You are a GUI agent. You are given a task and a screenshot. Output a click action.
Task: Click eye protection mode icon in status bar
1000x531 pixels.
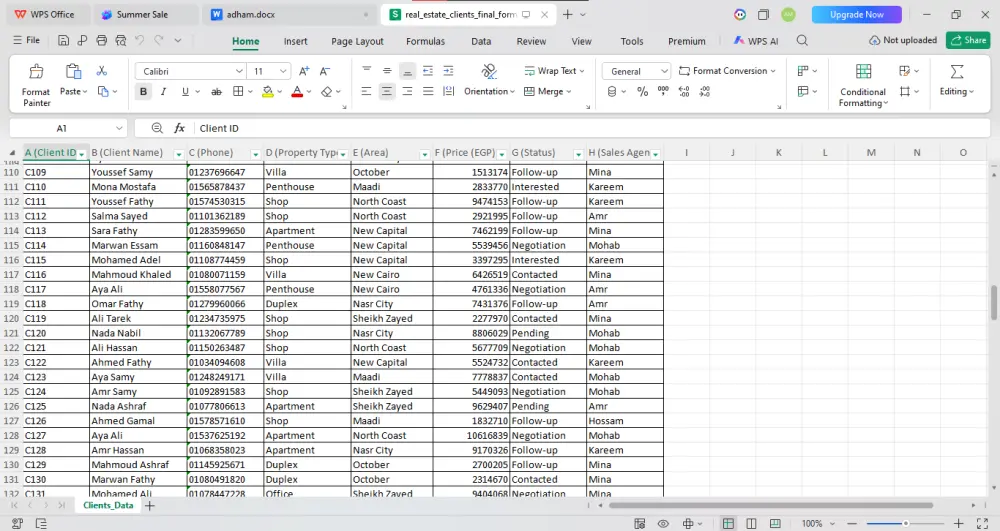pyautogui.click(x=663, y=523)
